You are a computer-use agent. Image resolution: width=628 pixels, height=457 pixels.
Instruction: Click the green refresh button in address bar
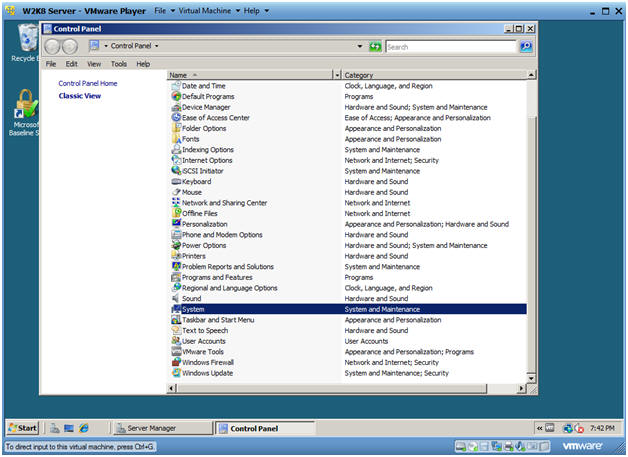[x=375, y=46]
